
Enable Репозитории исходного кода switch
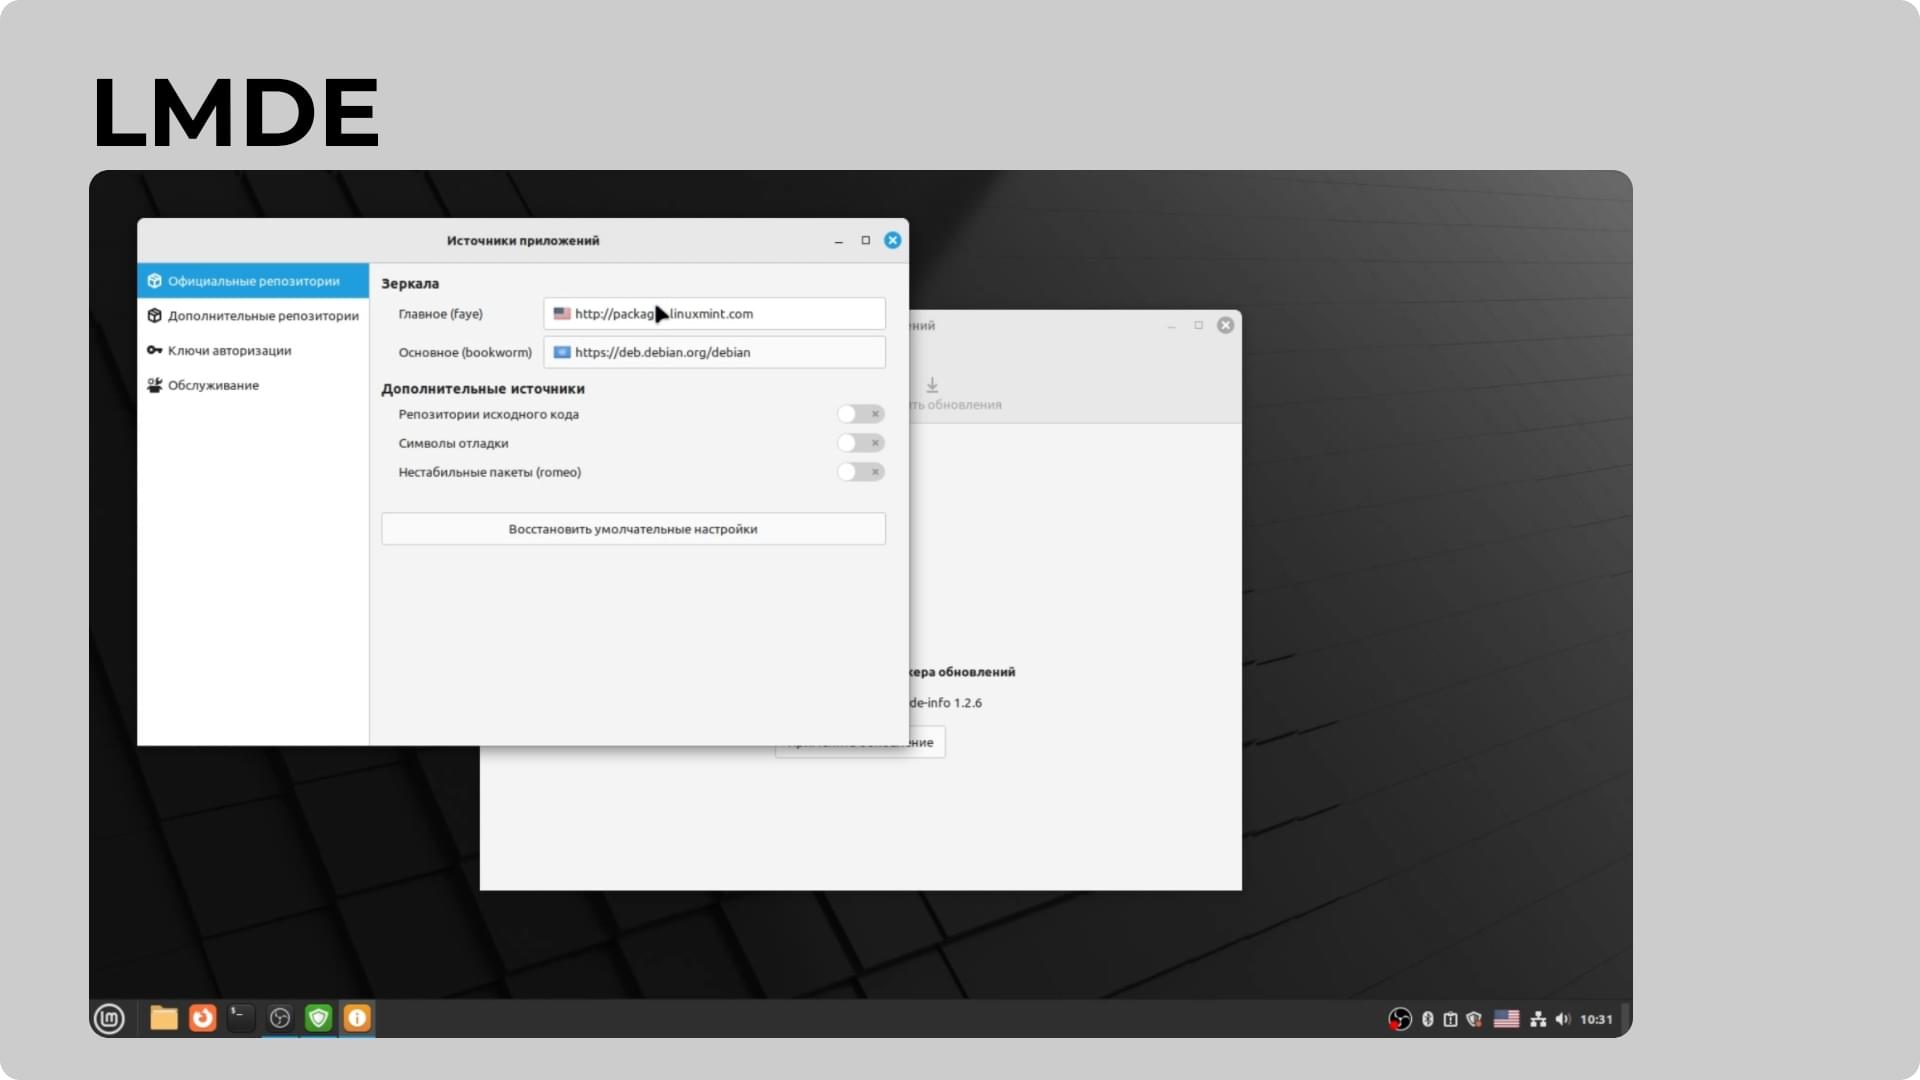(x=860, y=414)
